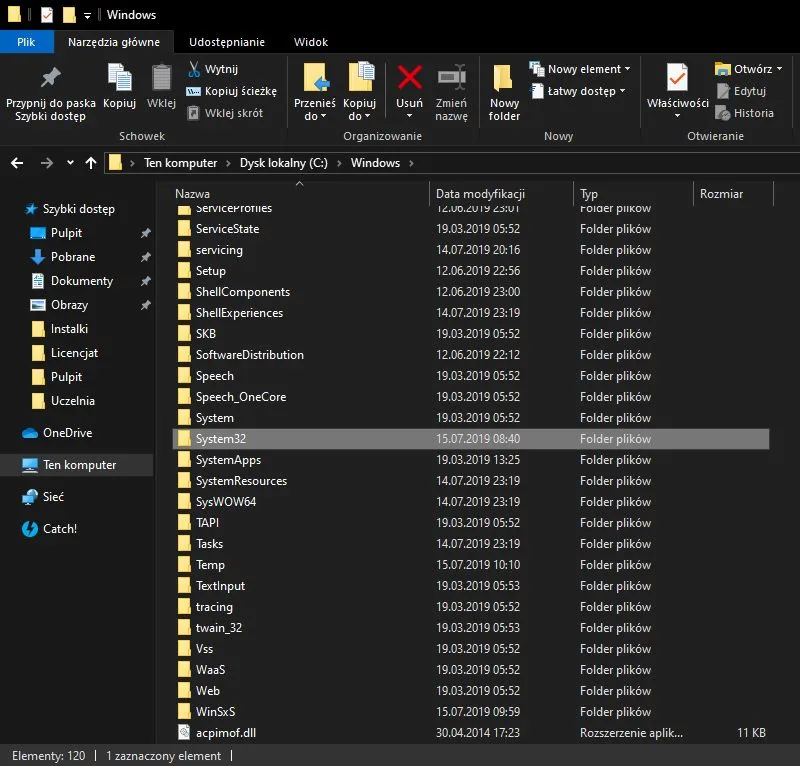This screenshot has height=766, width=800.
Task: Switch to the Widok ribbon tab
Action: pyautogui.click(x=310, y=42)
